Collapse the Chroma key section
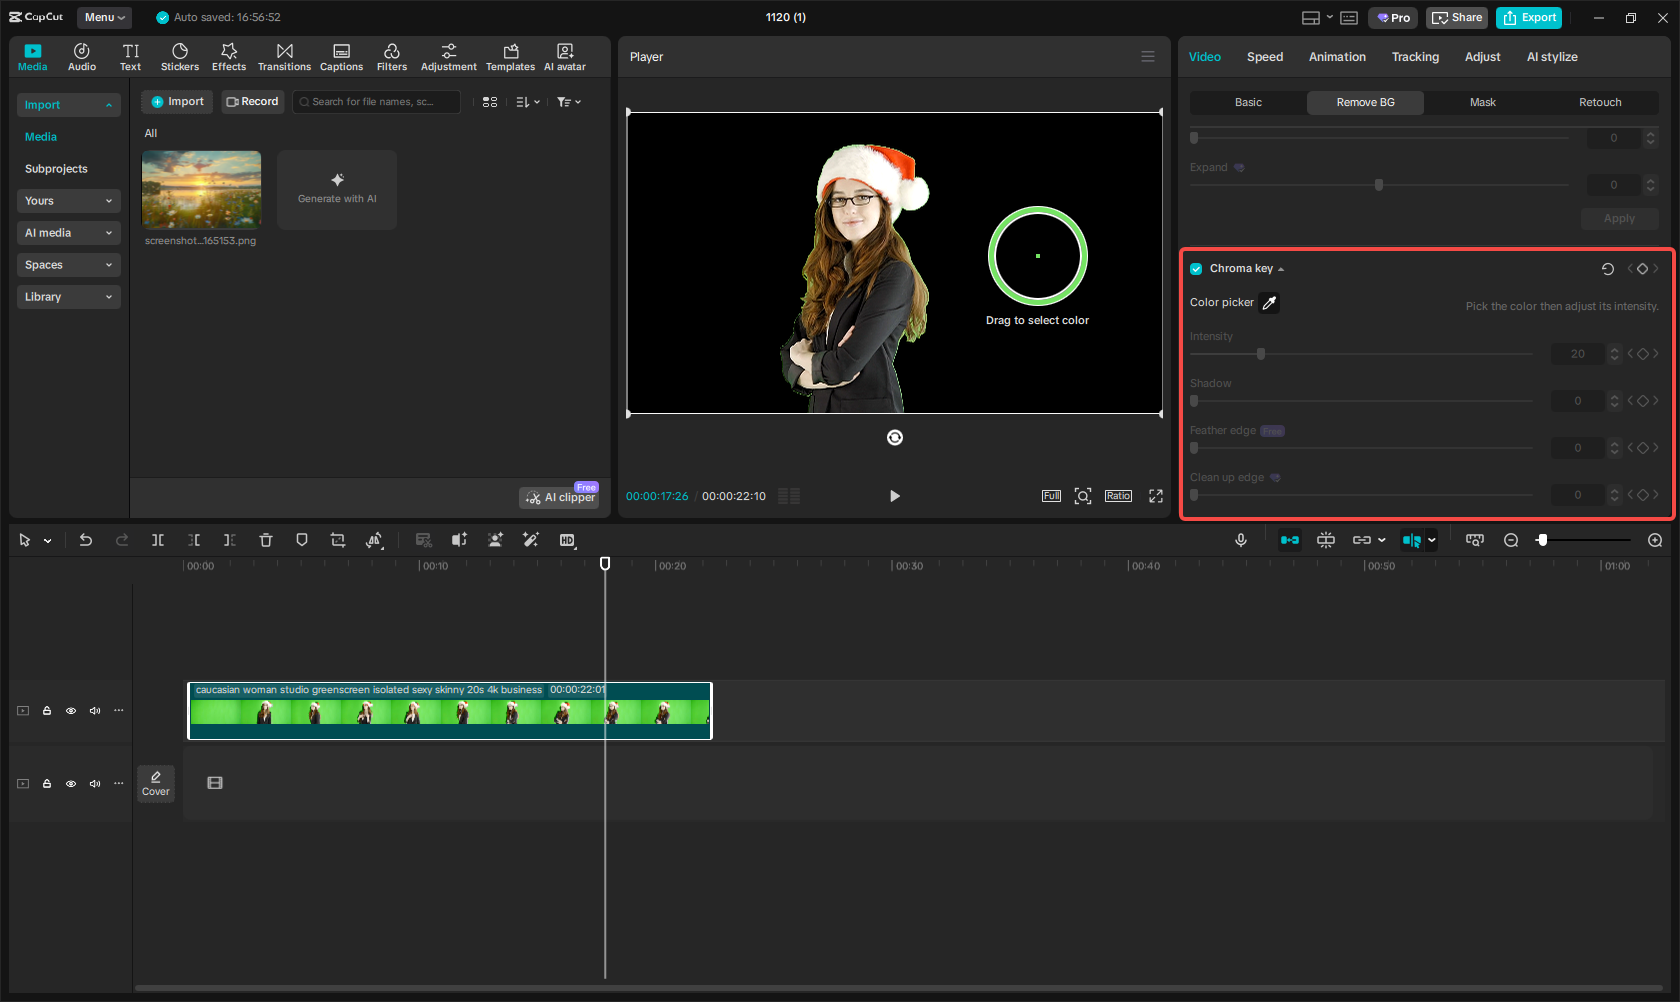Viewport: 1680px width, 1002px height. pyautogui.click(x=1280, y=268)
